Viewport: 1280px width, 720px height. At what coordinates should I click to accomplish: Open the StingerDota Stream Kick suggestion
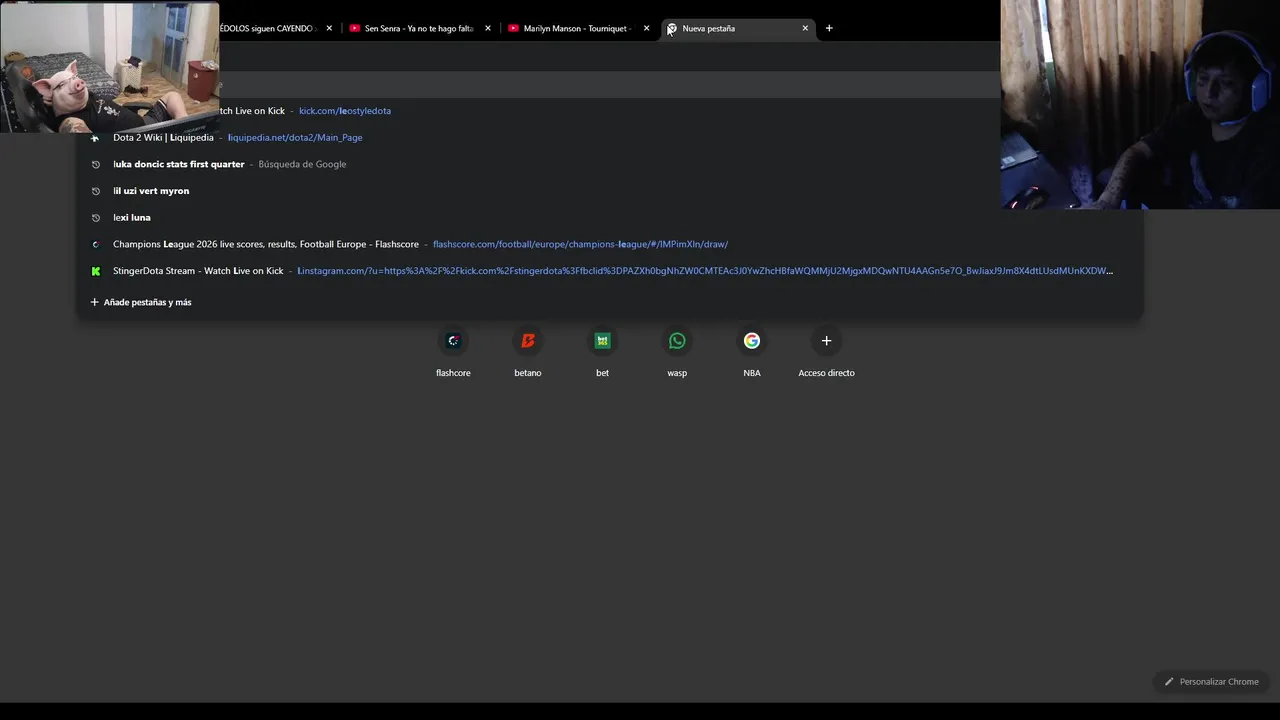coord(610,271)
